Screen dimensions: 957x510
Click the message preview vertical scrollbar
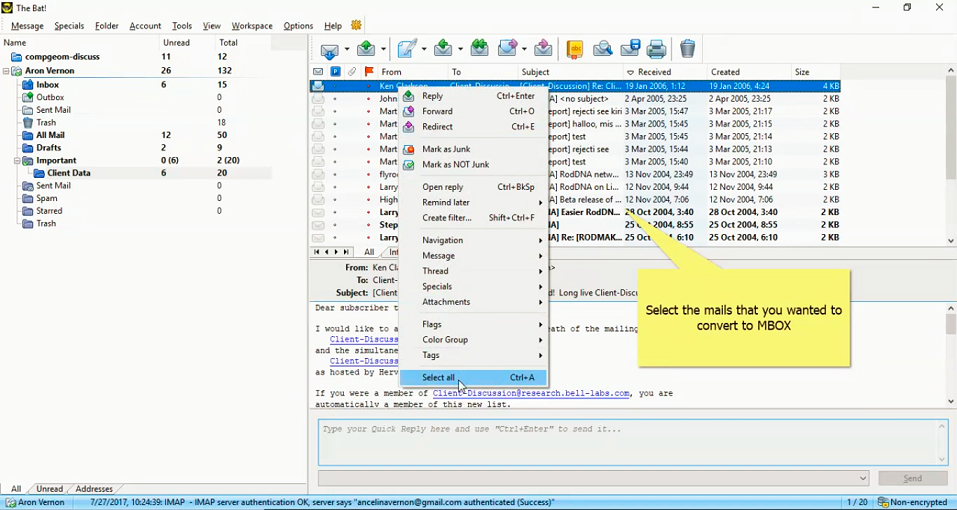950,354
